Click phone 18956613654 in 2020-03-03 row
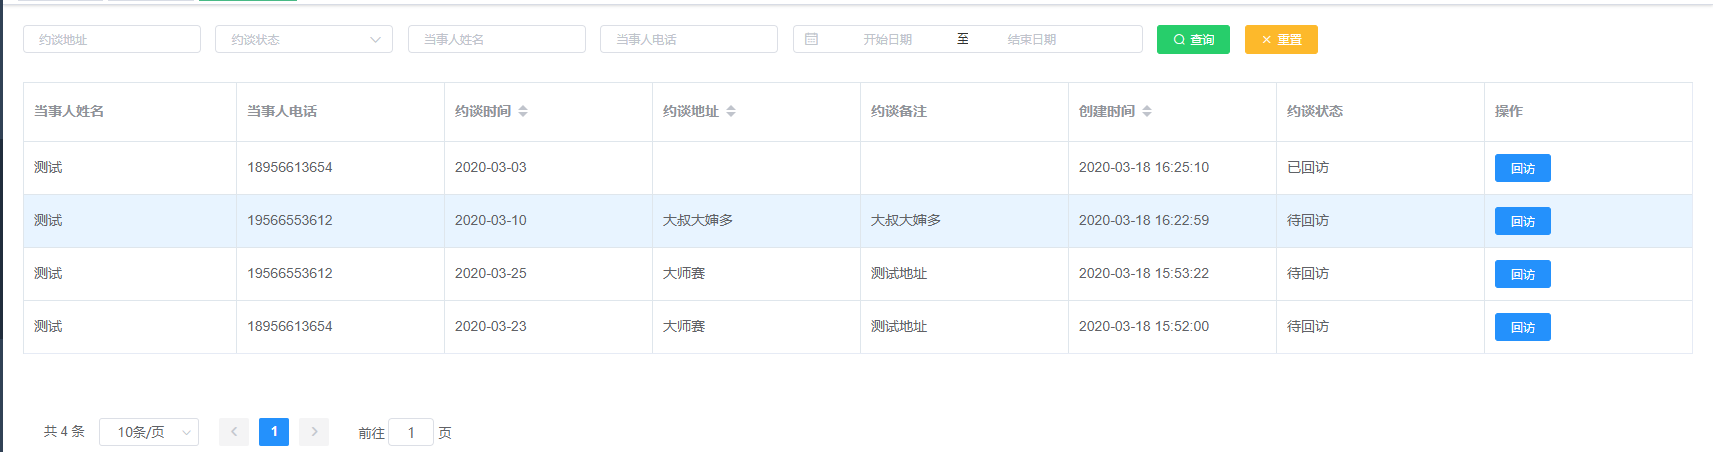The image size is (1713, 452). (x=290, y=167)
